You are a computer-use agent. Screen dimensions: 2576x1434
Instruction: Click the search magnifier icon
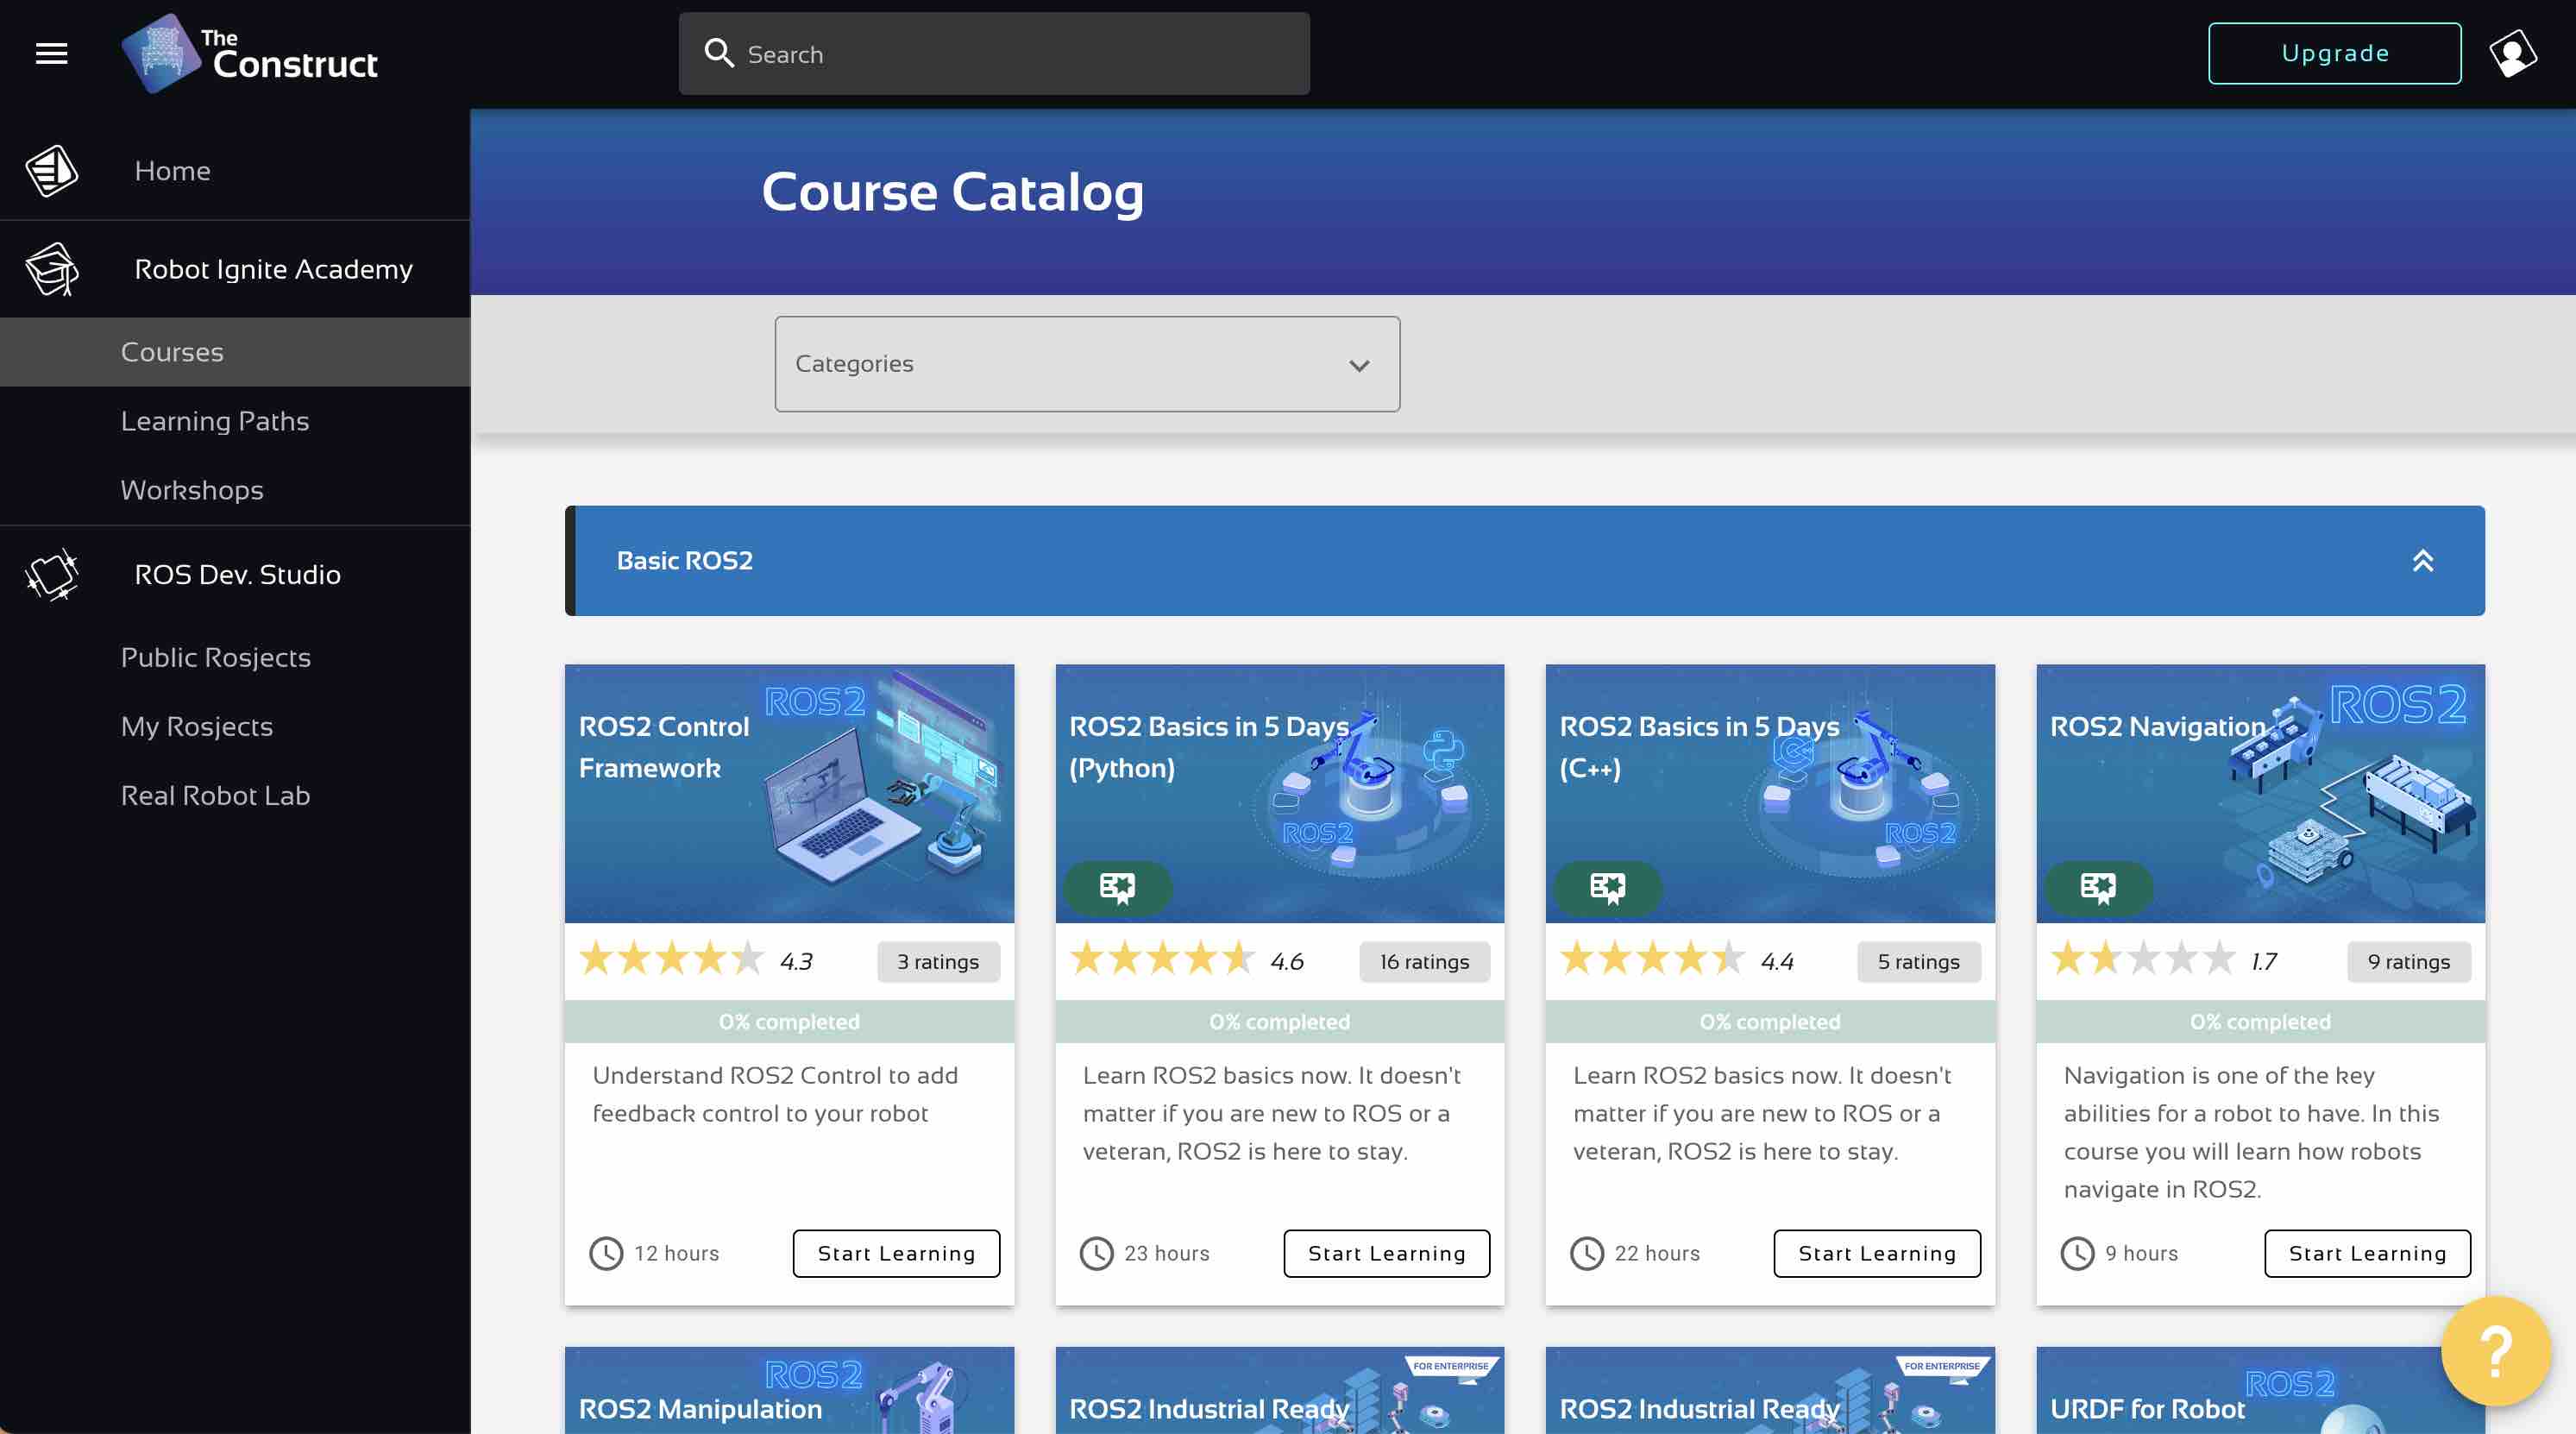click(719, 53)
